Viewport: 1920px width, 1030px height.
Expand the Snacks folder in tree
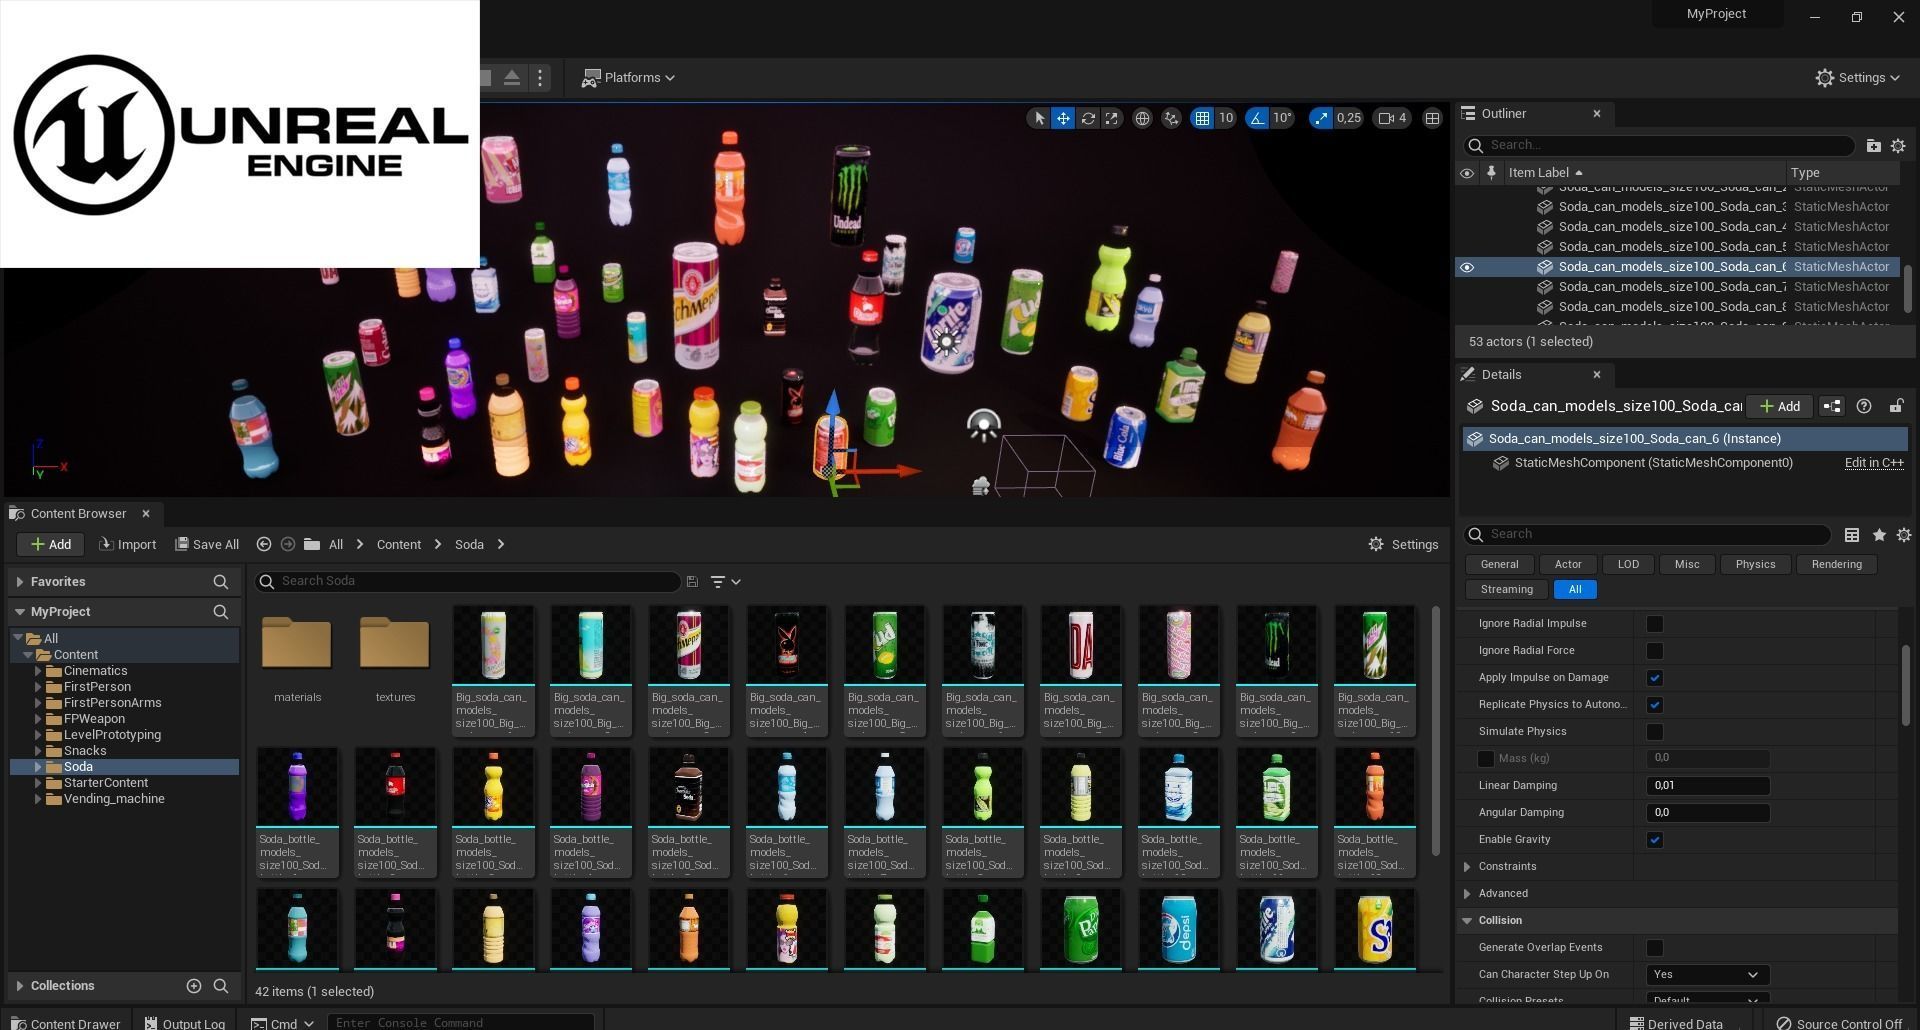[38, 751]
